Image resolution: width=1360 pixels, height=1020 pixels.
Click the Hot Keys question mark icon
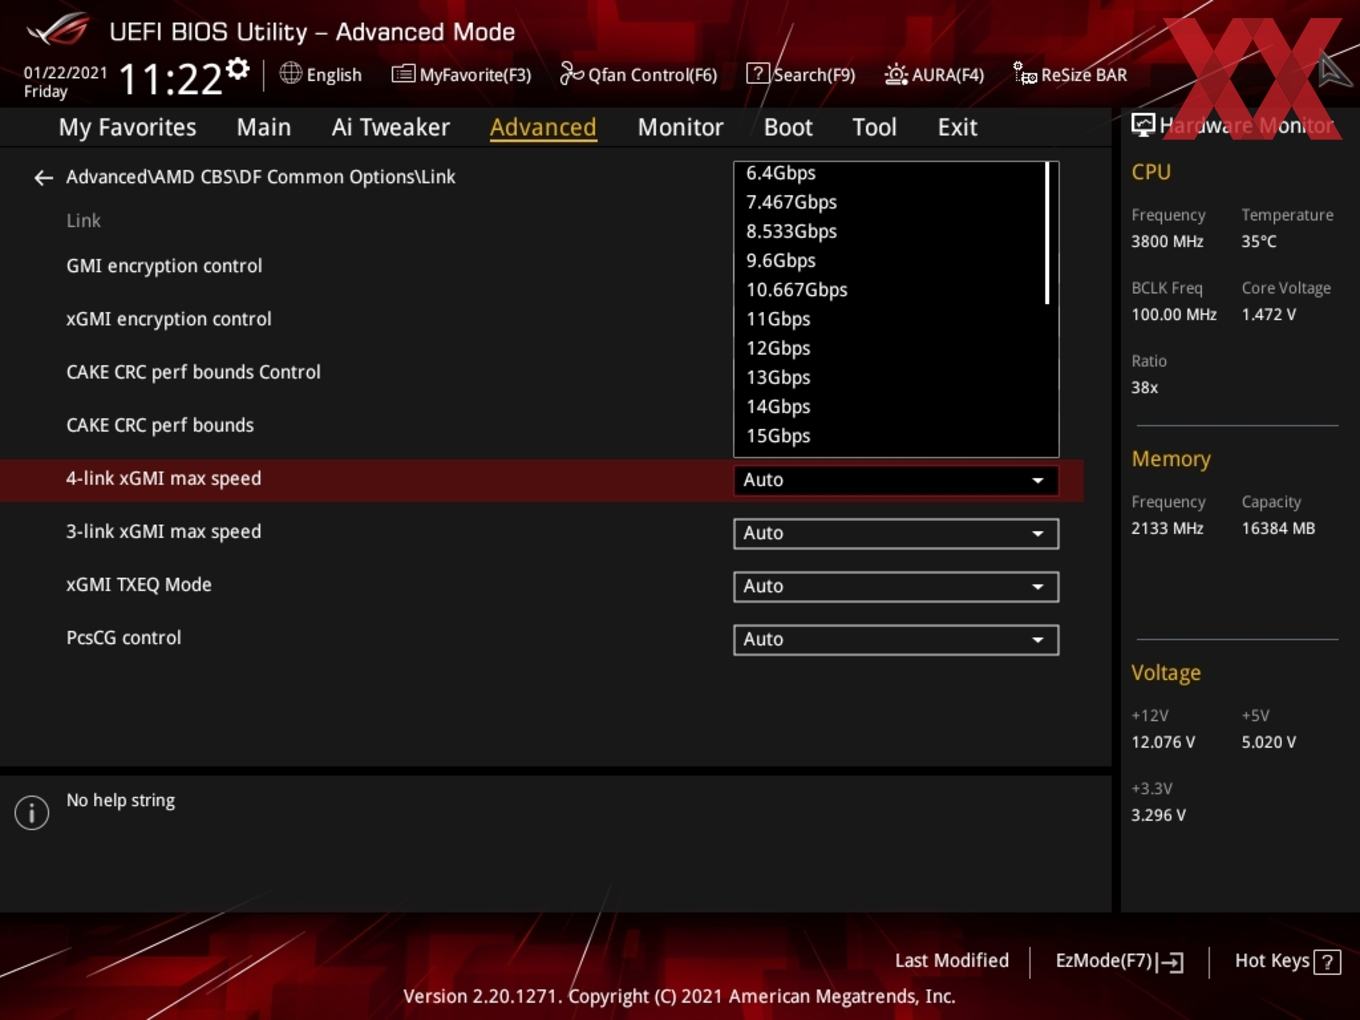point(1327,962)
